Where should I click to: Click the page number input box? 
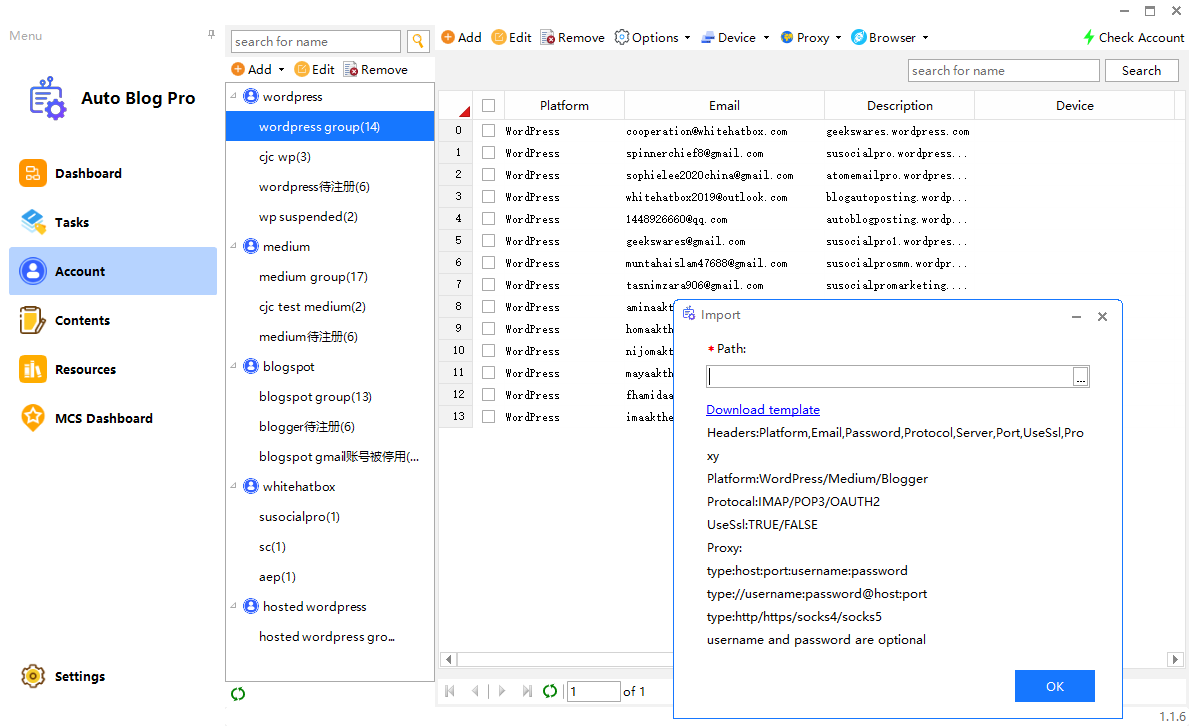593,691
